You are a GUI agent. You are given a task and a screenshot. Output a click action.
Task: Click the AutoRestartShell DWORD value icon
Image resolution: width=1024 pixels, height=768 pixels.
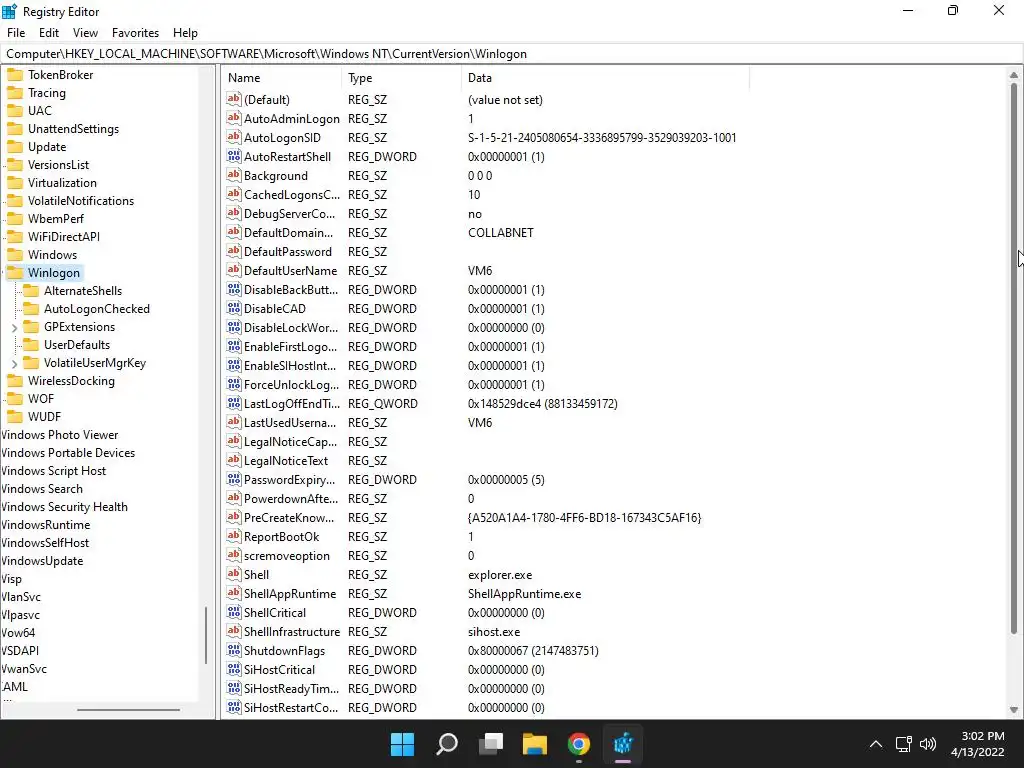pyautogui.click(x=233, y=156)
